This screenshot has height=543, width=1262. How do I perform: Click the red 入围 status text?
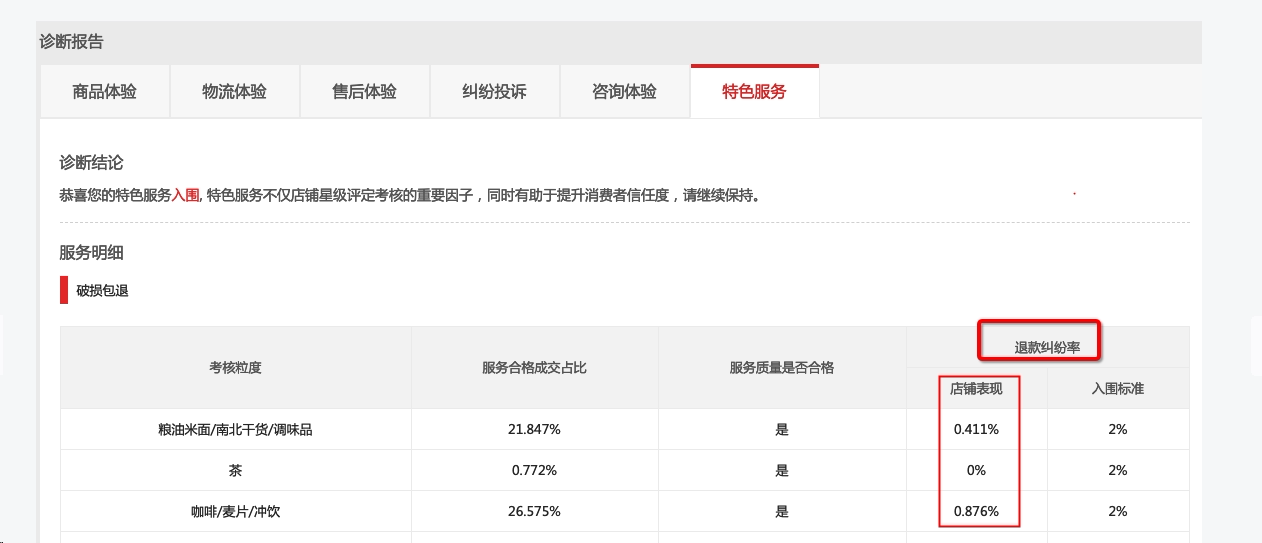click(186, 196)
